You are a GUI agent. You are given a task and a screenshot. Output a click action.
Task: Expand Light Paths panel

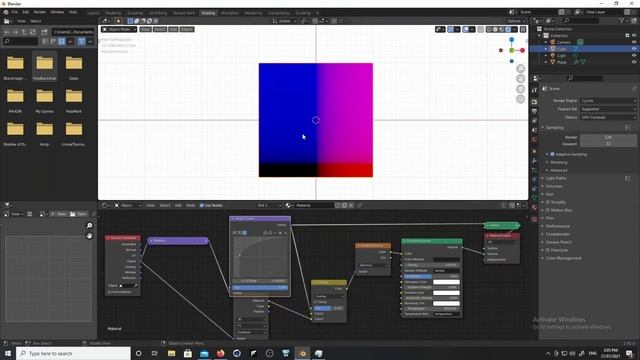point(556,178)
